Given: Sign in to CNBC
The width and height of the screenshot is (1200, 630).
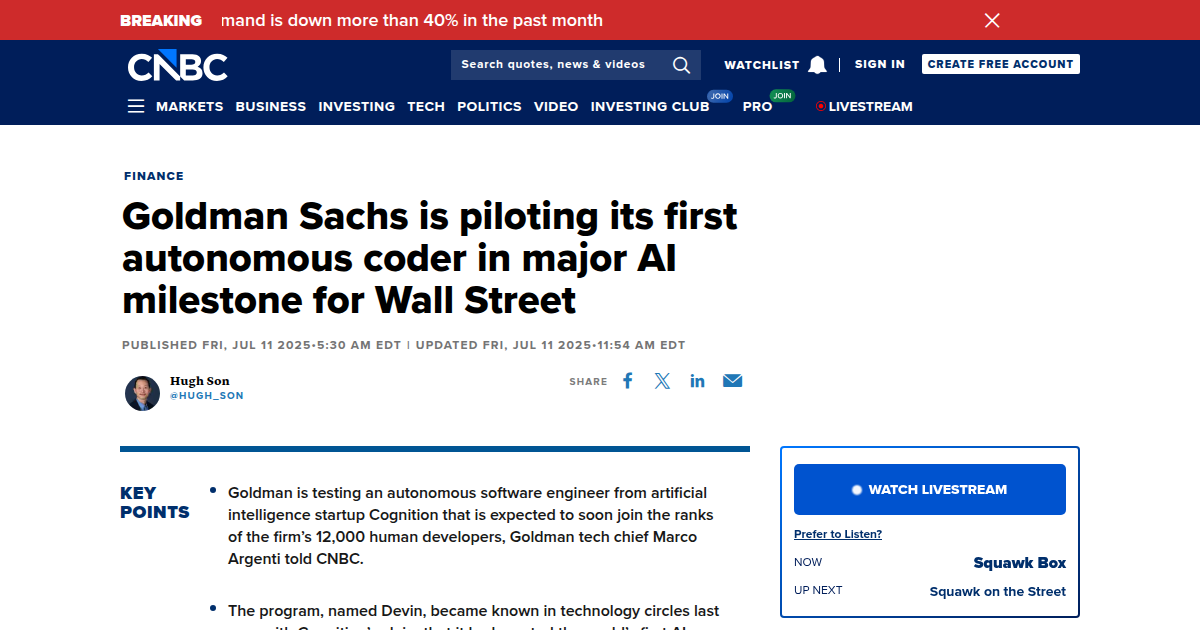Looking at the screenshot, I should pos(879,64).
